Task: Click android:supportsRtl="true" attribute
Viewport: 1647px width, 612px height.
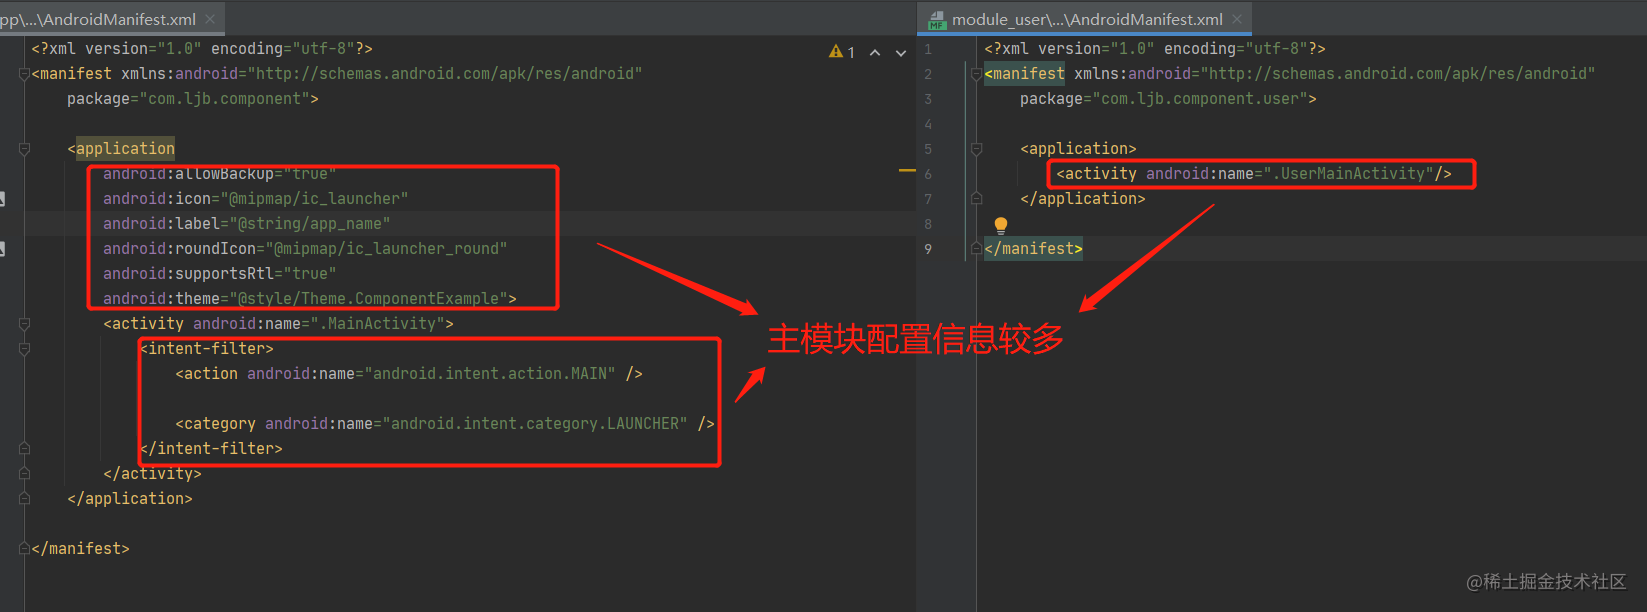Action: click(220, 274)
